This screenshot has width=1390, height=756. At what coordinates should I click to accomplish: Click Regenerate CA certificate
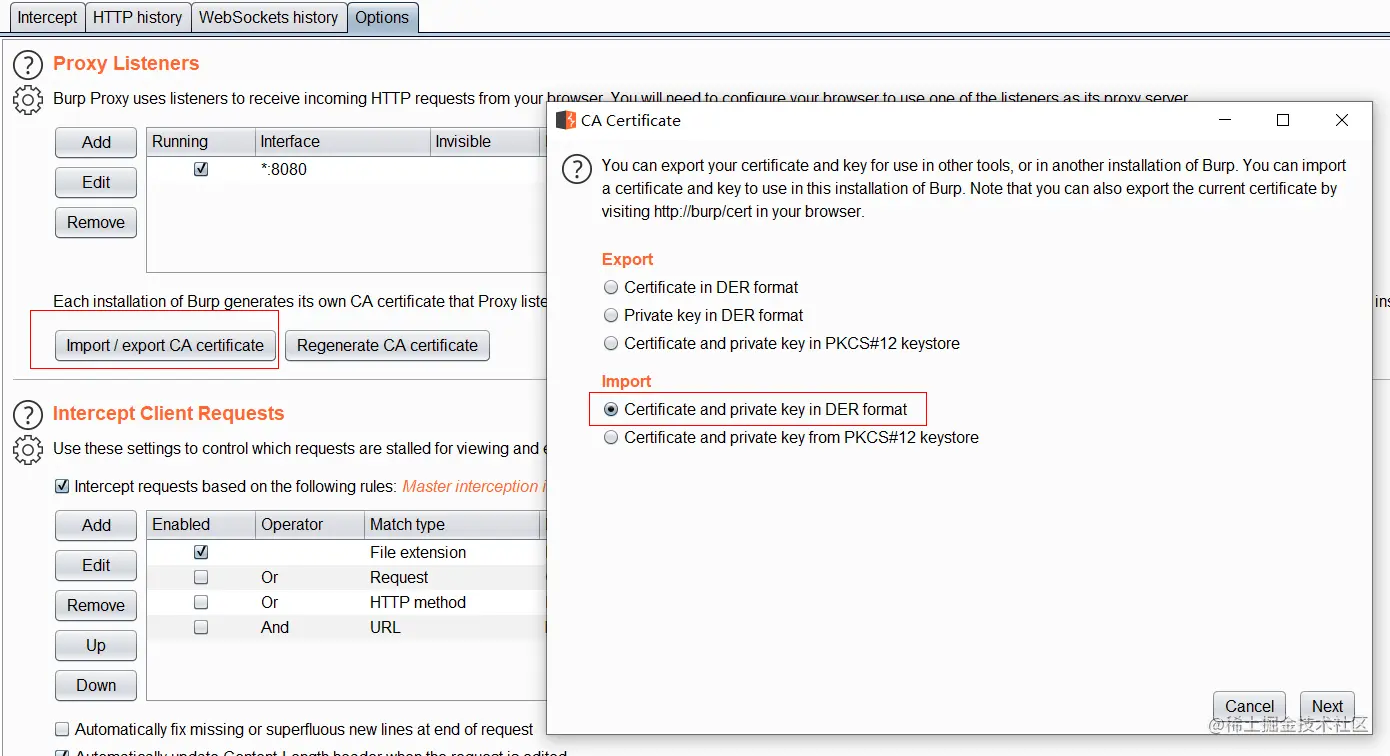(x=387, y=345)
